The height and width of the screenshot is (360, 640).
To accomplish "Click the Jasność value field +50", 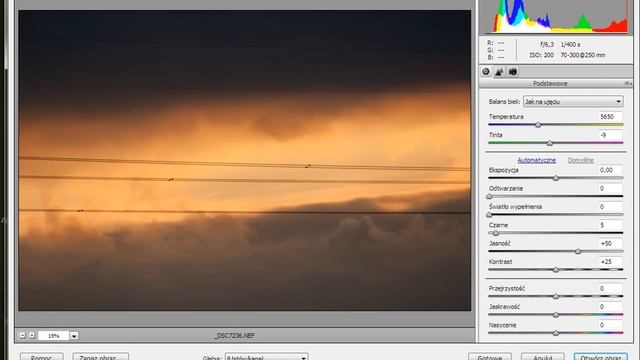I will coord(610,243).
